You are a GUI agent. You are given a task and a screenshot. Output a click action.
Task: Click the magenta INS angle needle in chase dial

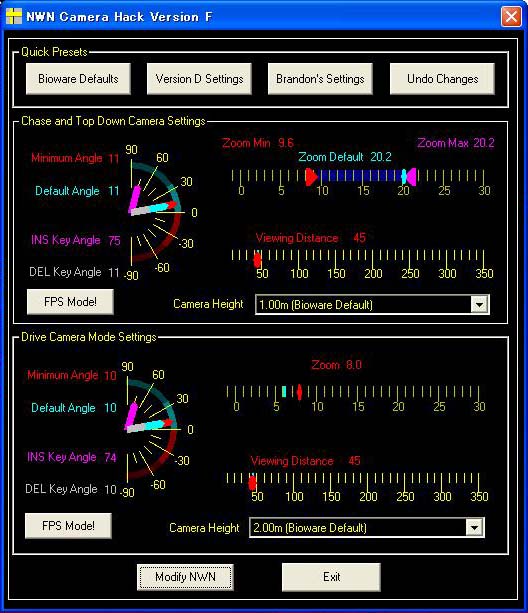(135, 199)
